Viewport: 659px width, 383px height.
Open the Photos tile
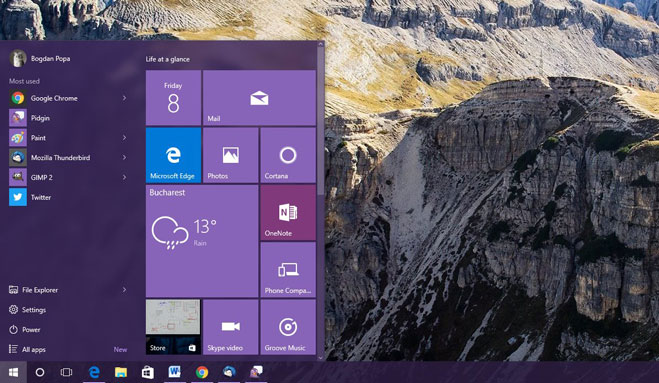pos(230,155)
